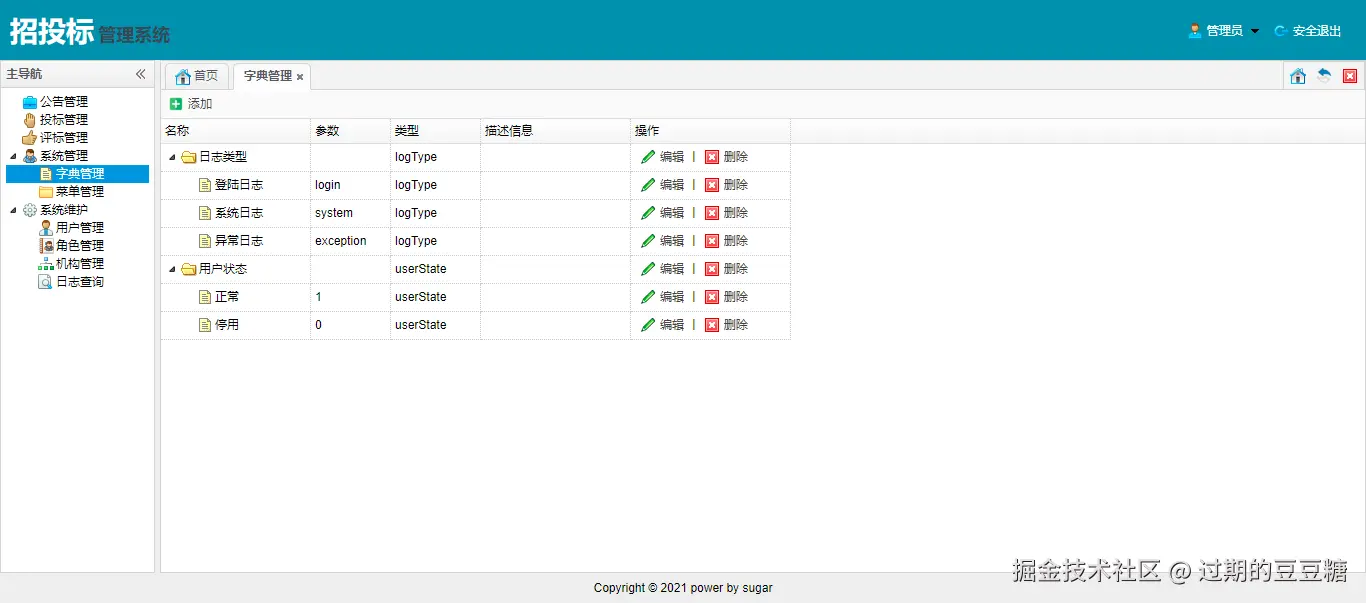Open the 管理员 dropdown arrow
Viewport: 1366px width, 603px height.
tap(1255, 31)
